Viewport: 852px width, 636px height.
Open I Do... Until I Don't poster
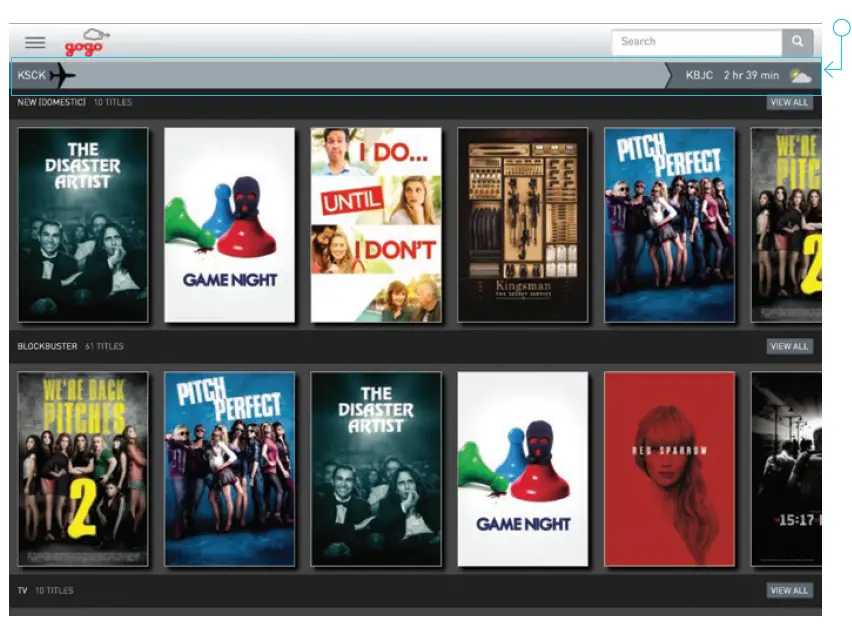376,225
